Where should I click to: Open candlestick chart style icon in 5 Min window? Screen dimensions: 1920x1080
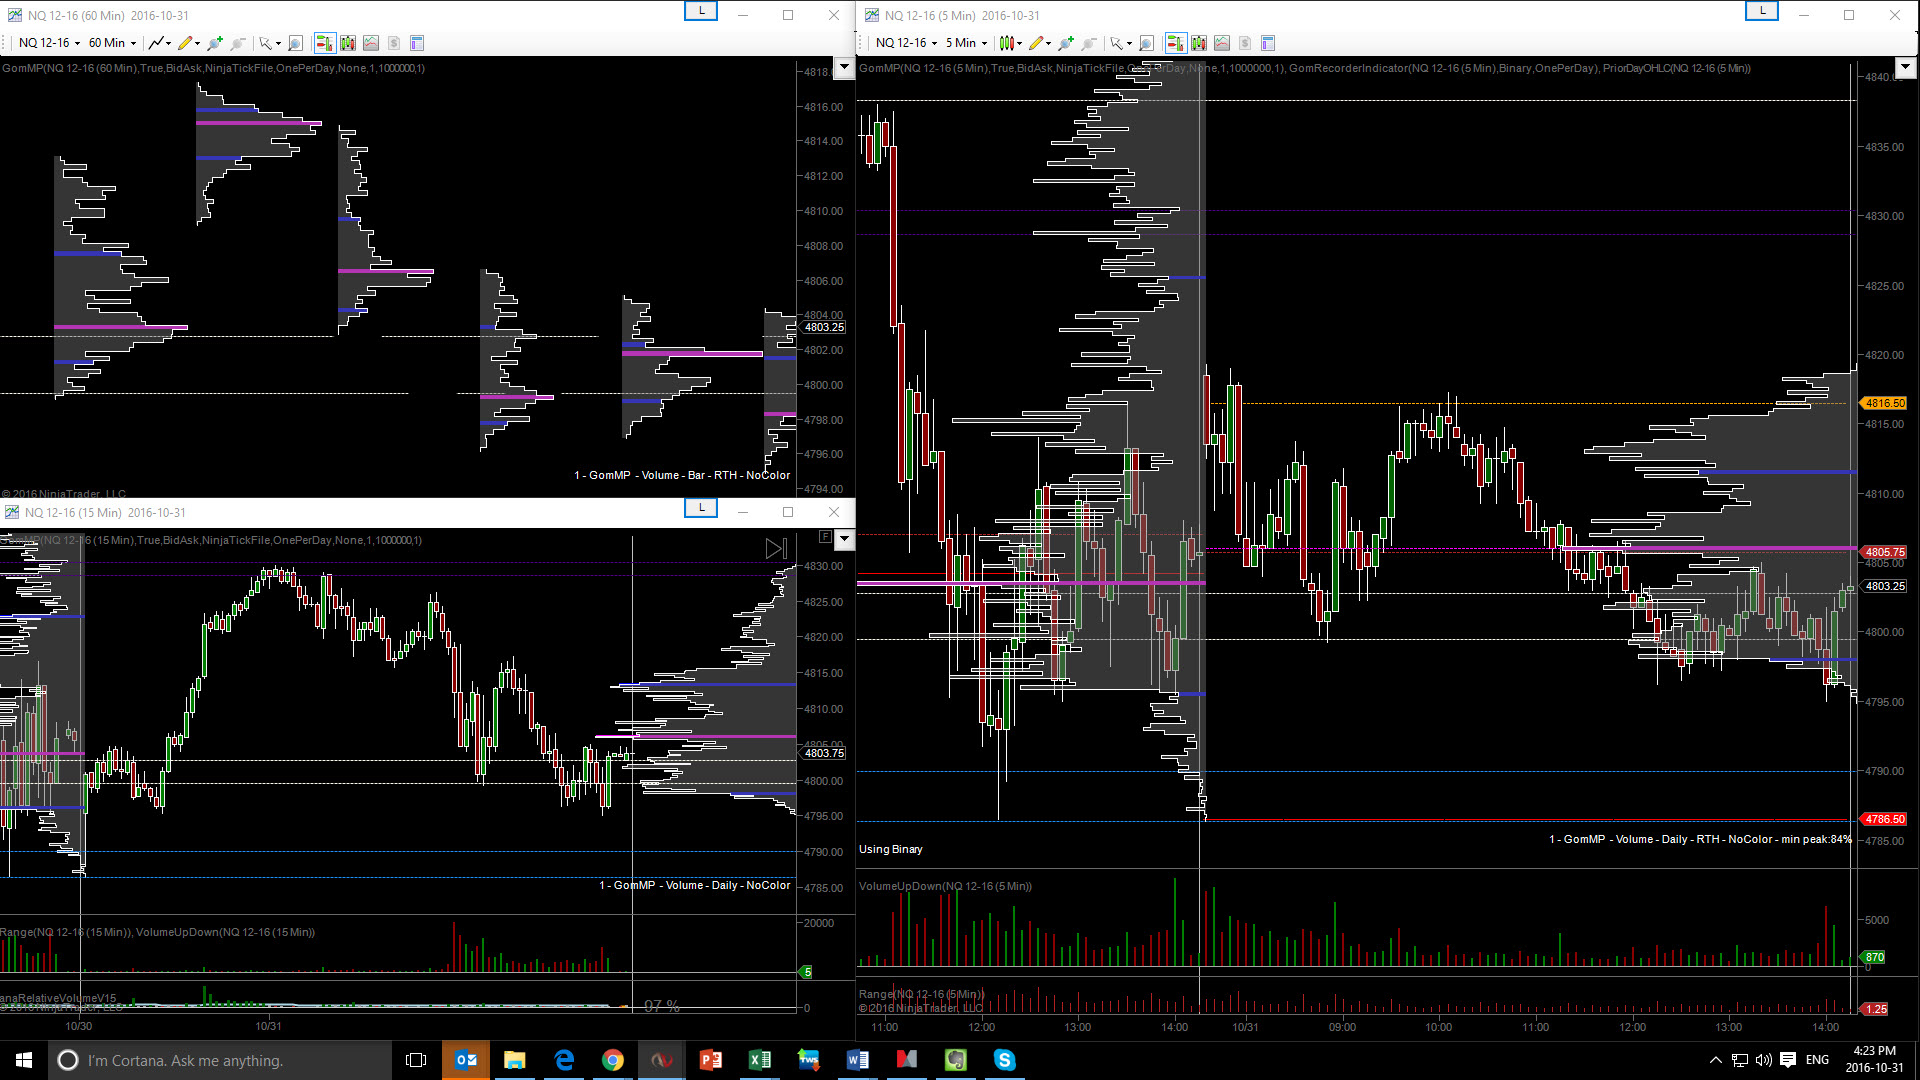[1006, 43]
